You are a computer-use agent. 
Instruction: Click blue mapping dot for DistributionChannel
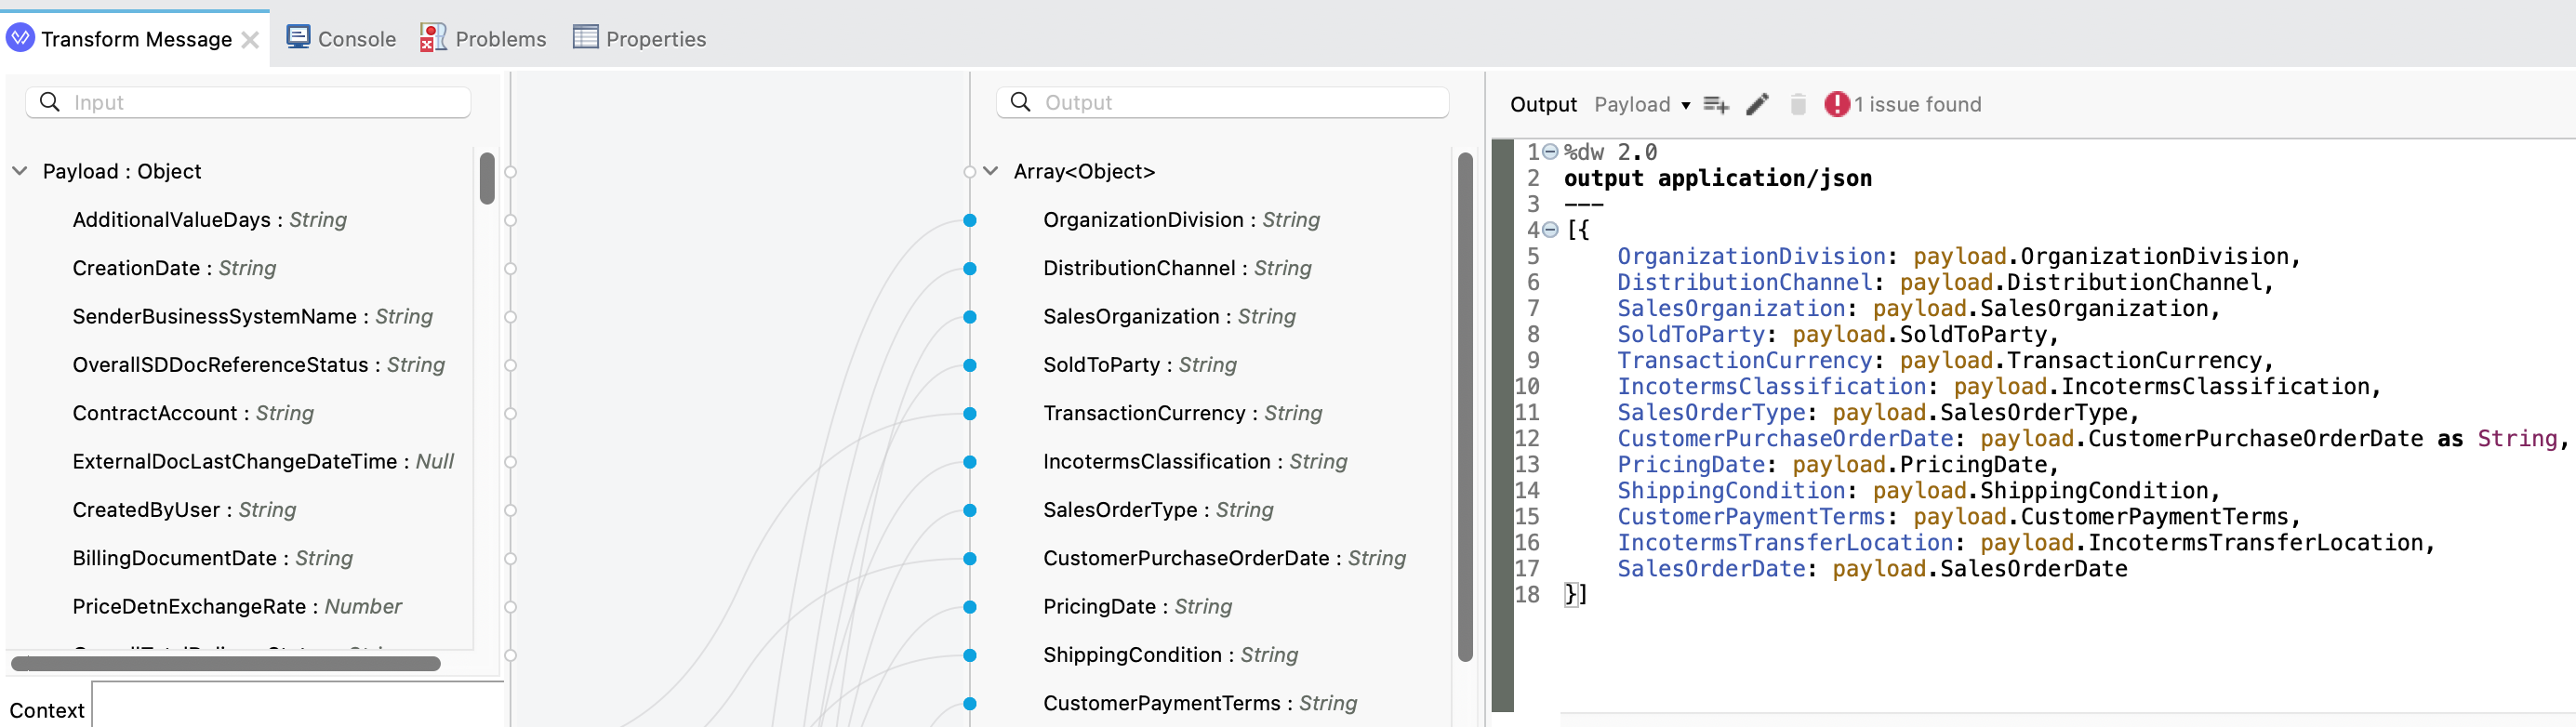tap(970, 268)
